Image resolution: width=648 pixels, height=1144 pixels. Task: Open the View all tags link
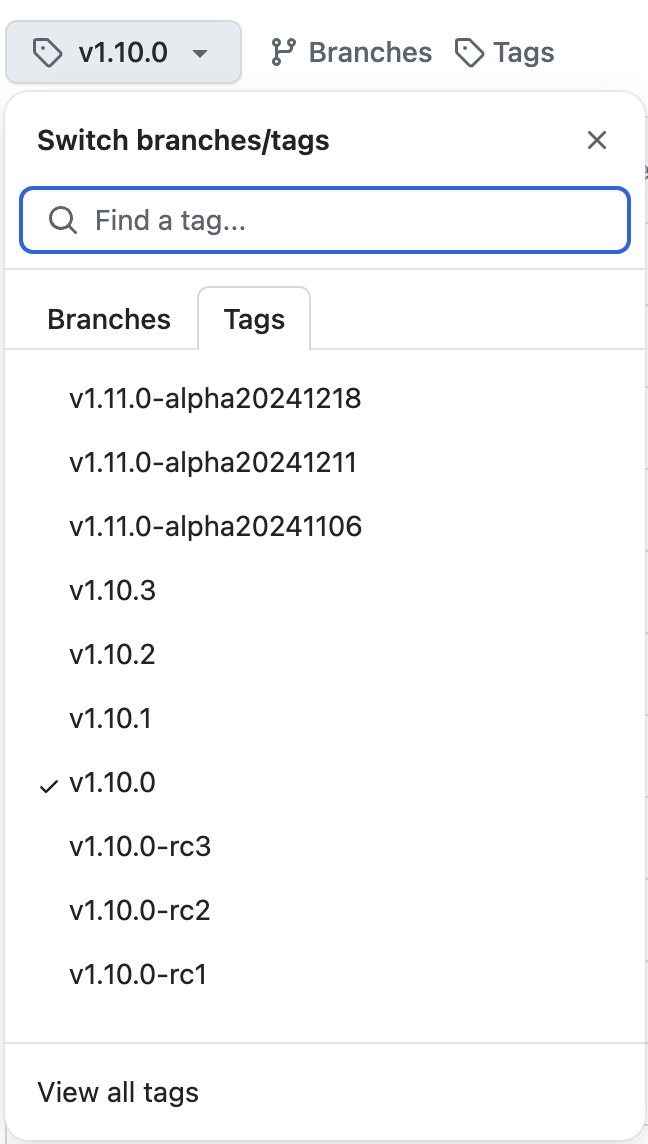[118, 1092]
